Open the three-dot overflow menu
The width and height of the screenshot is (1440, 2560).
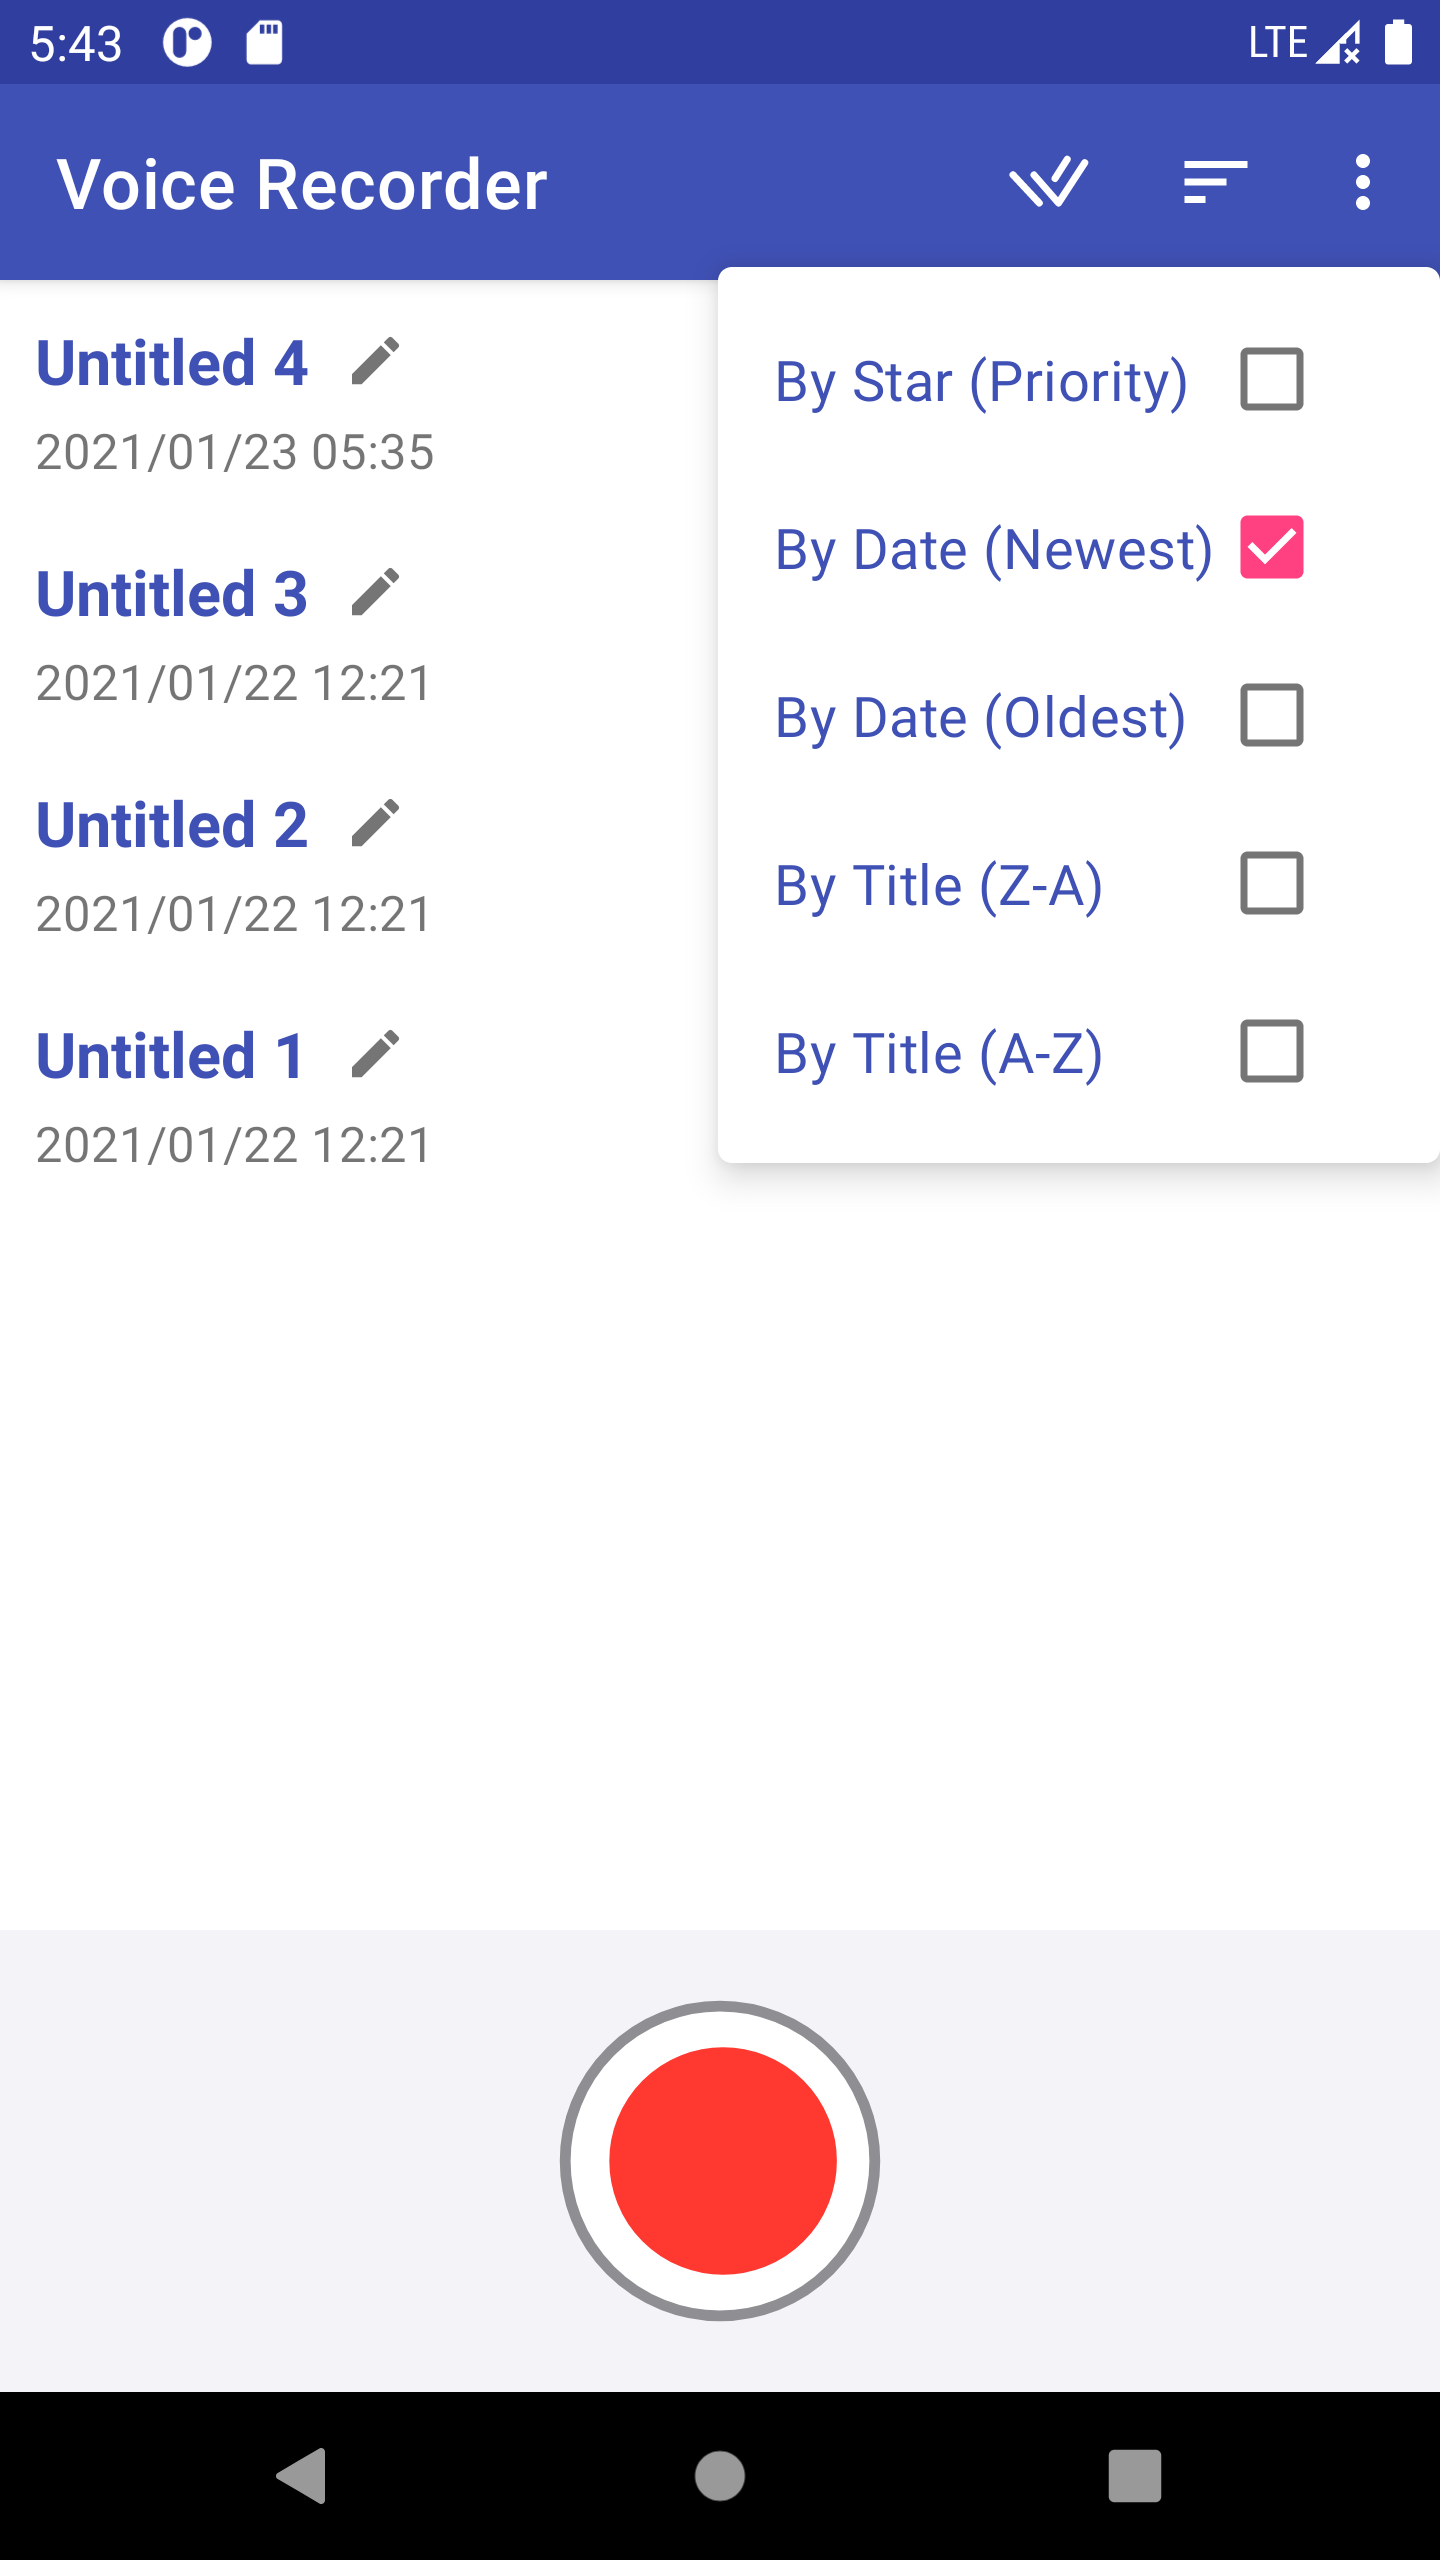pos(1362,183)
